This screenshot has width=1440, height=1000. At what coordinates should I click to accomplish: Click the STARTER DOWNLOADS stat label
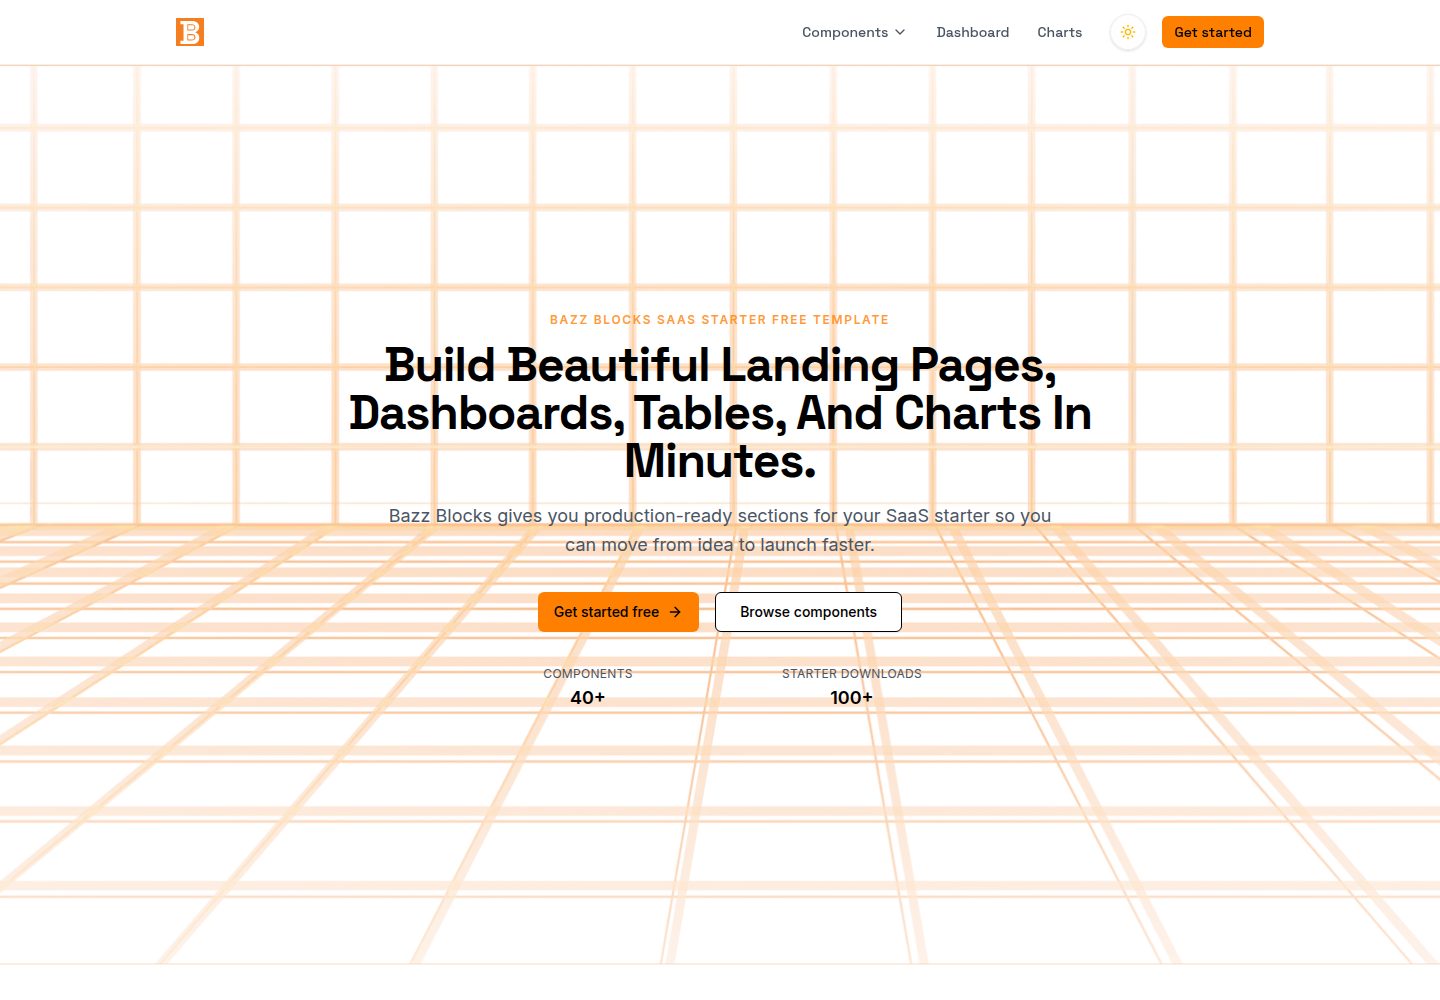tap(852, 674)
